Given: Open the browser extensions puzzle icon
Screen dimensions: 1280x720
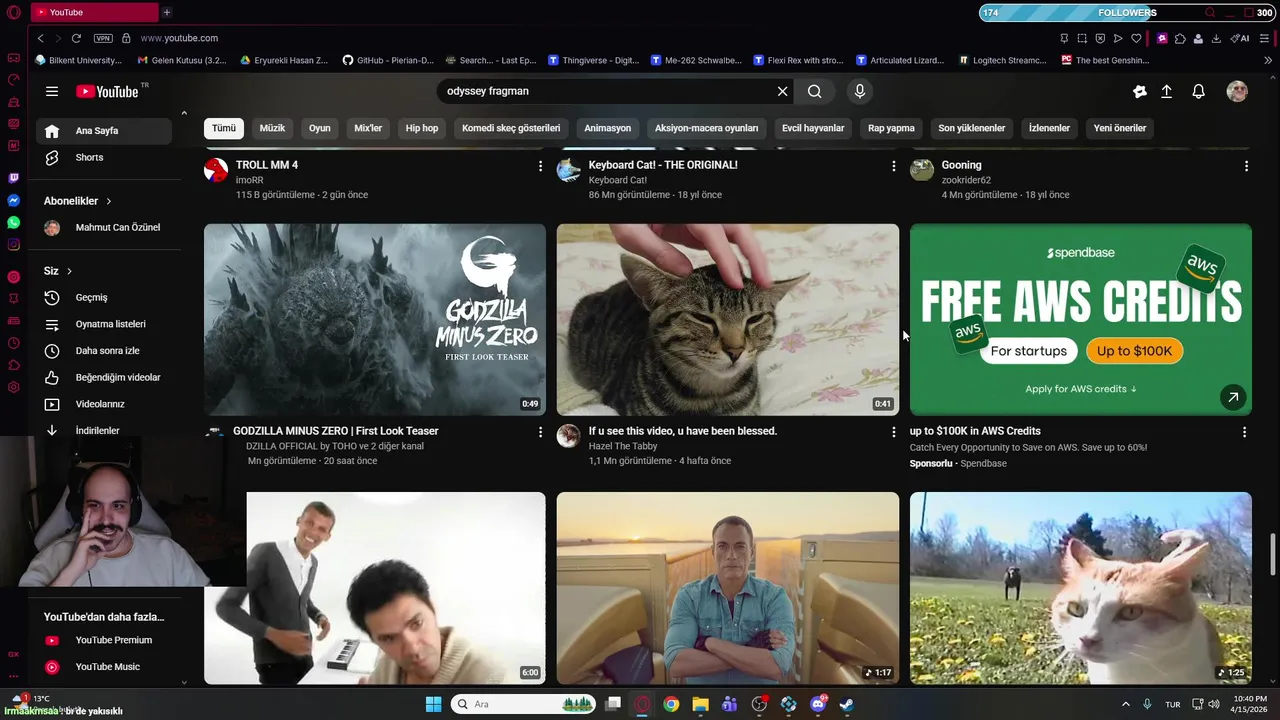Looking at the screenshot, I should pos(1180,38).
